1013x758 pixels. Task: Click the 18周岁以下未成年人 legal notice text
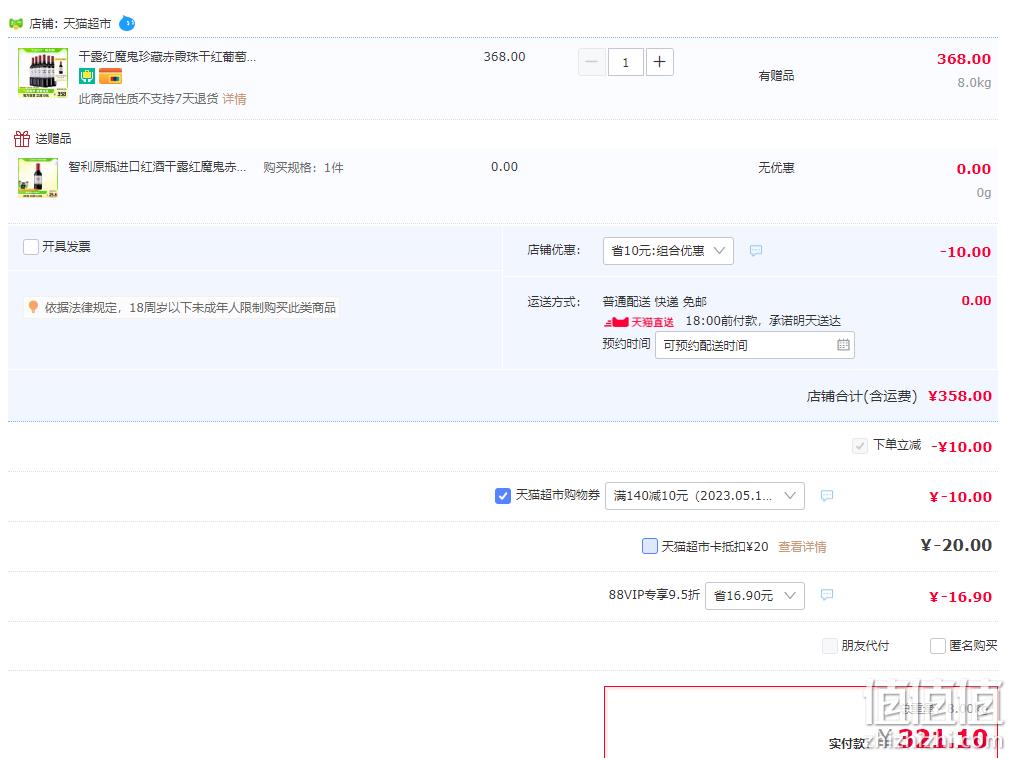tap(189, 308)
